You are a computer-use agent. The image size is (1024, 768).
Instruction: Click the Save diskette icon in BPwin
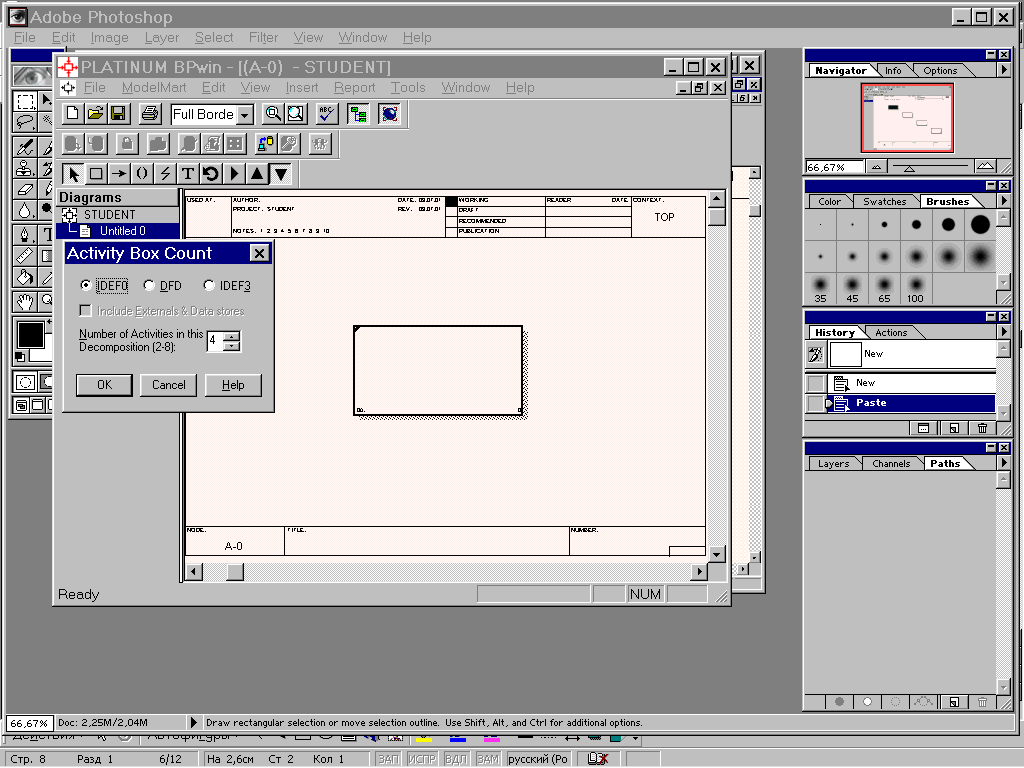[118, 114]
